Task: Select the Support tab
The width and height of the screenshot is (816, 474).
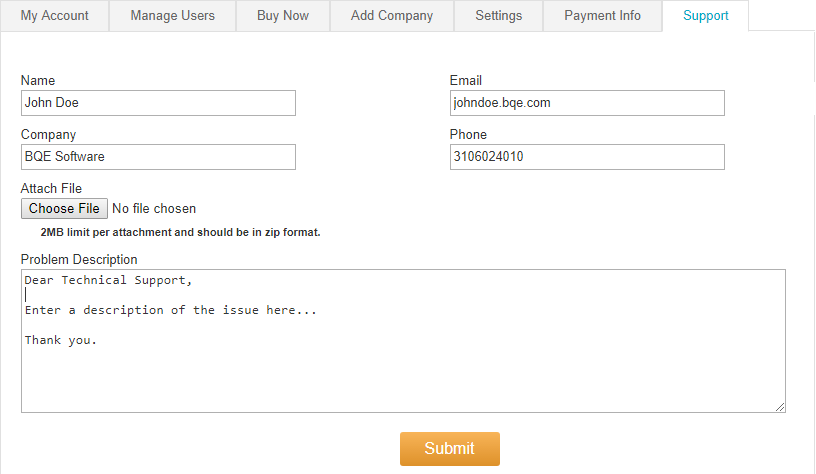Action: 706,16
